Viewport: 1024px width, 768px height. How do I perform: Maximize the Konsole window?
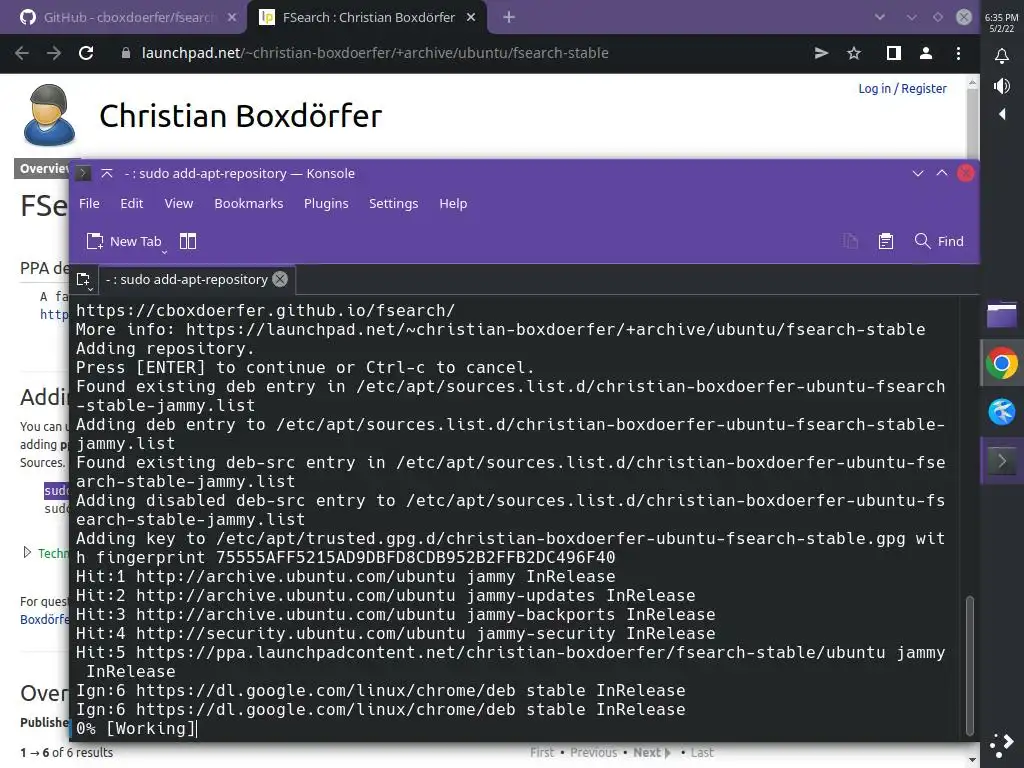pyautogui.click(x=942, y=173)
